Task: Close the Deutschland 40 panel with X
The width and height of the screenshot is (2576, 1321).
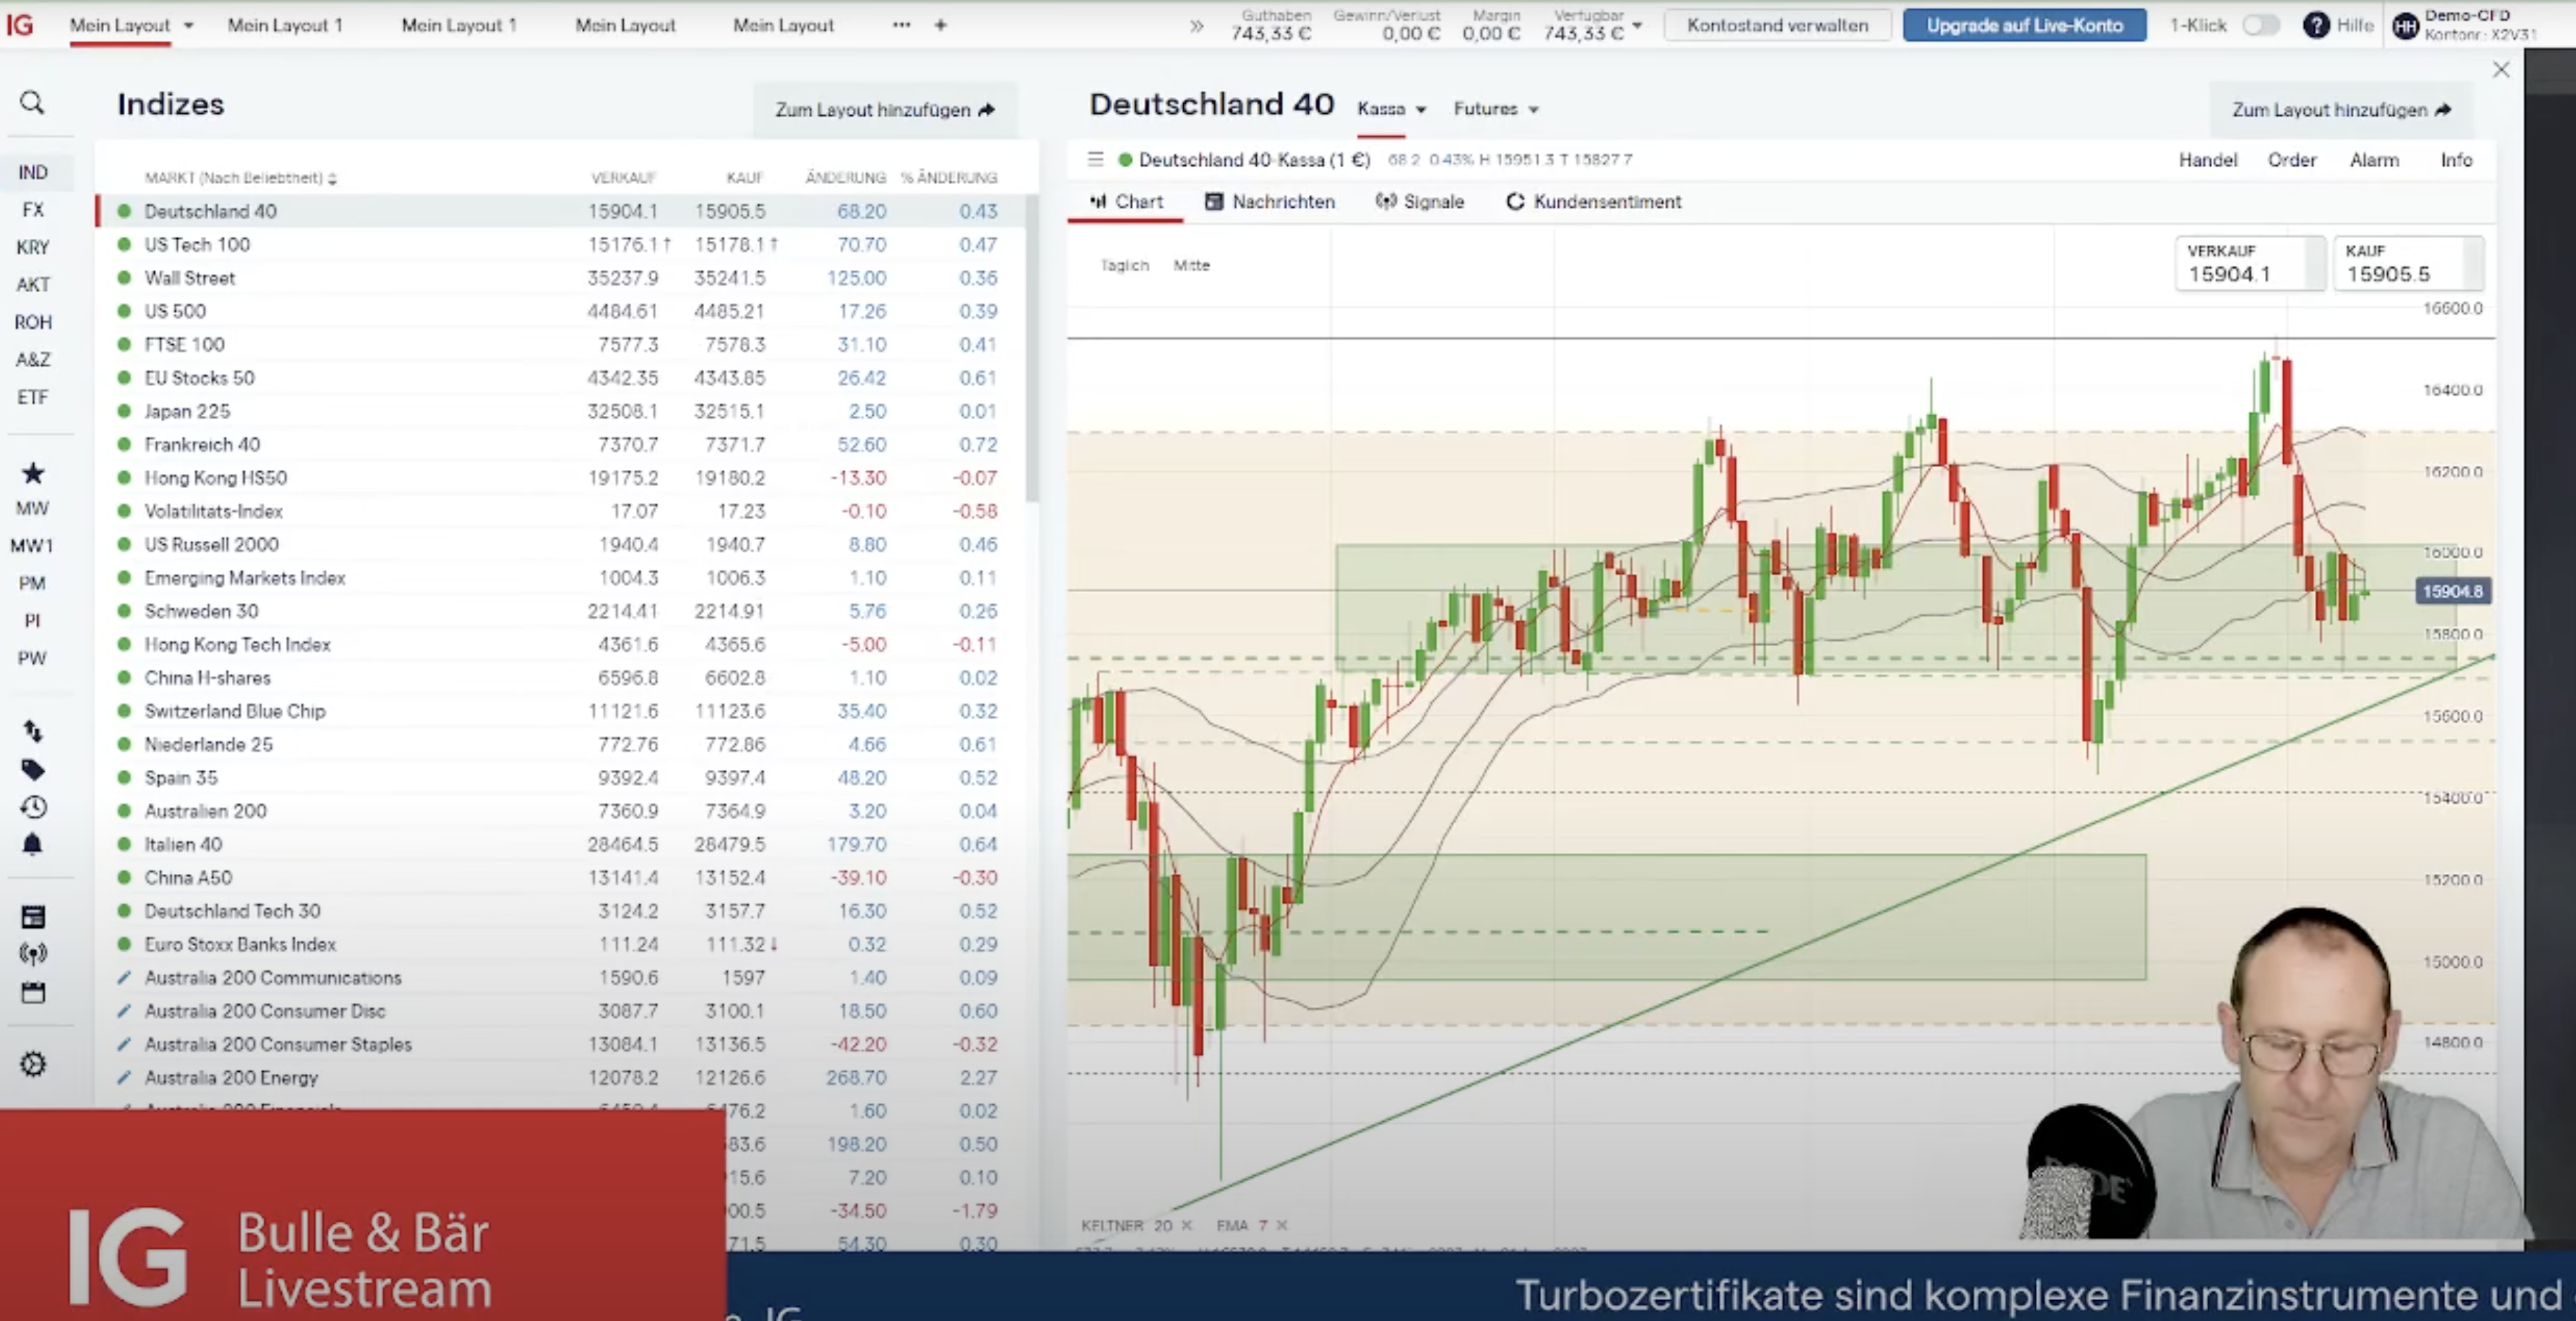Action: click(2500, 70)
